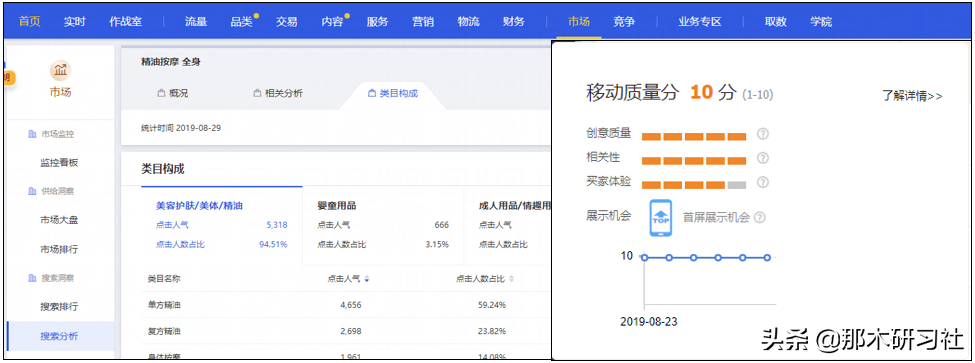Image resolution: width=975 pixels, height=363 pixels.
Task: Click the 统计时间 2019-08-29 text
Action: pos(181,128)
